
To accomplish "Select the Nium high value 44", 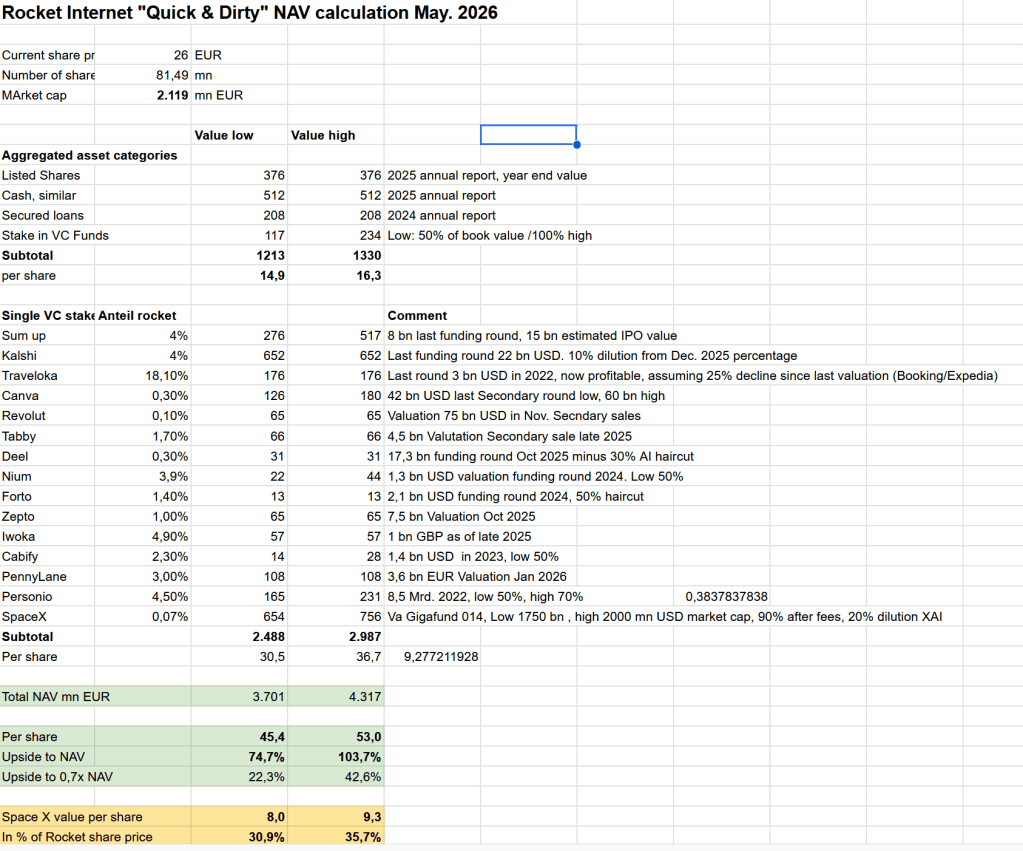I will coord(374,476).
